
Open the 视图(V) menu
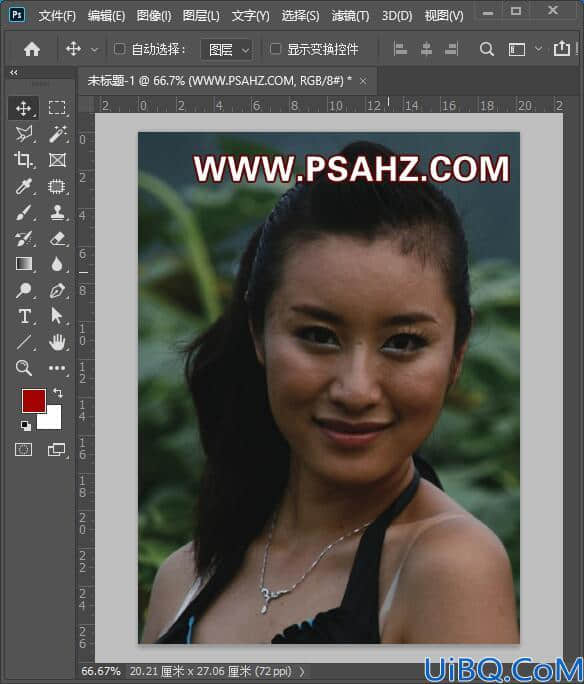tap(444, 17)
